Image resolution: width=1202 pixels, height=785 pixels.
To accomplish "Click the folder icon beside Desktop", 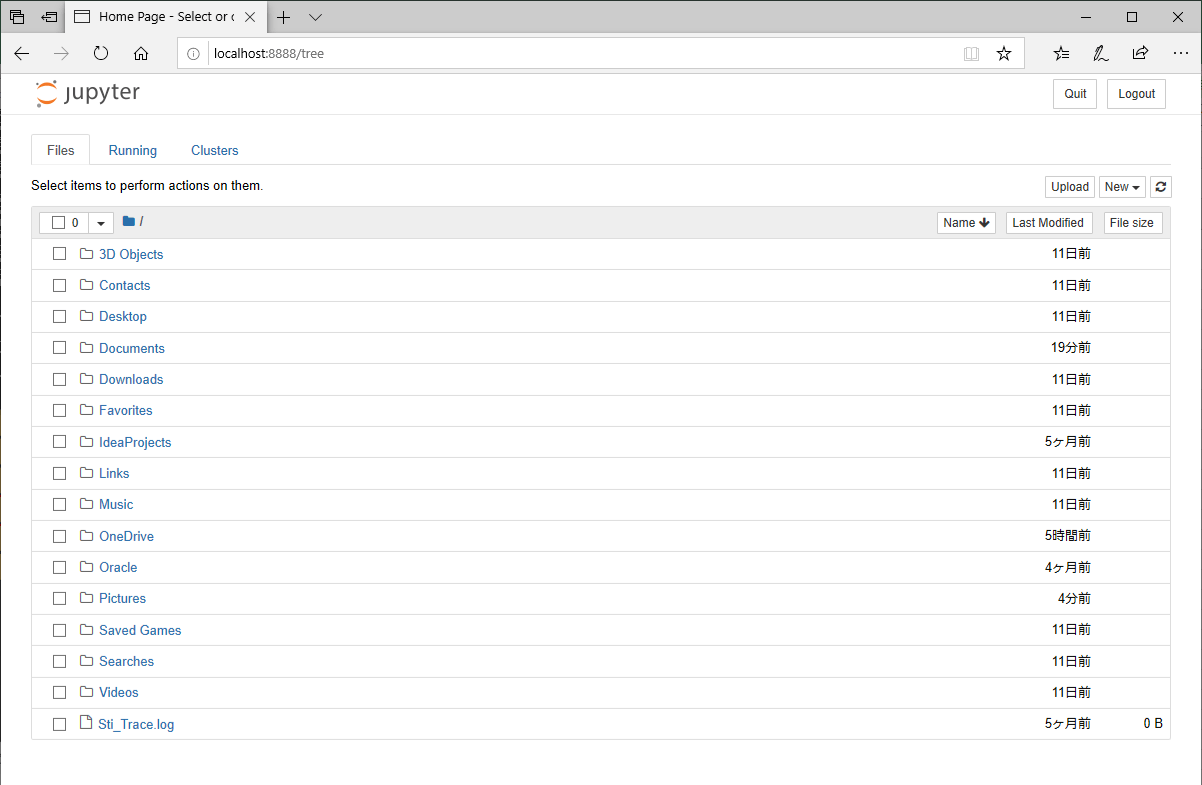I will (86, 316).
